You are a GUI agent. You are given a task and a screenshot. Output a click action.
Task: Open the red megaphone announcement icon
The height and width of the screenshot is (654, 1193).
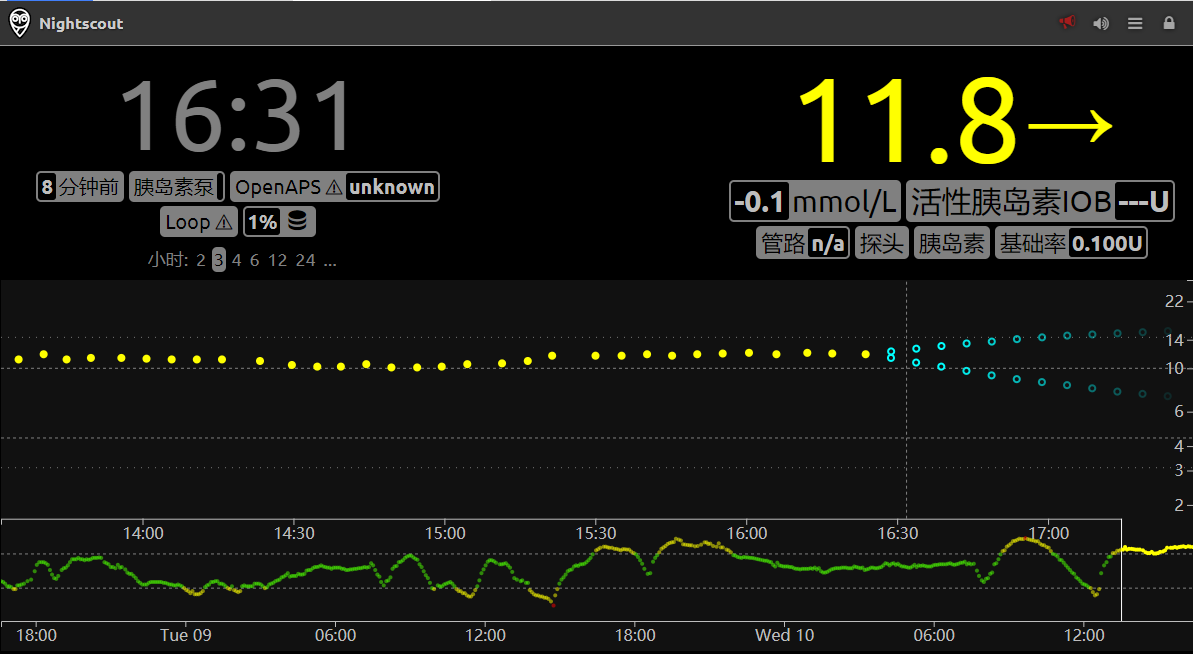pos(1067,22)
